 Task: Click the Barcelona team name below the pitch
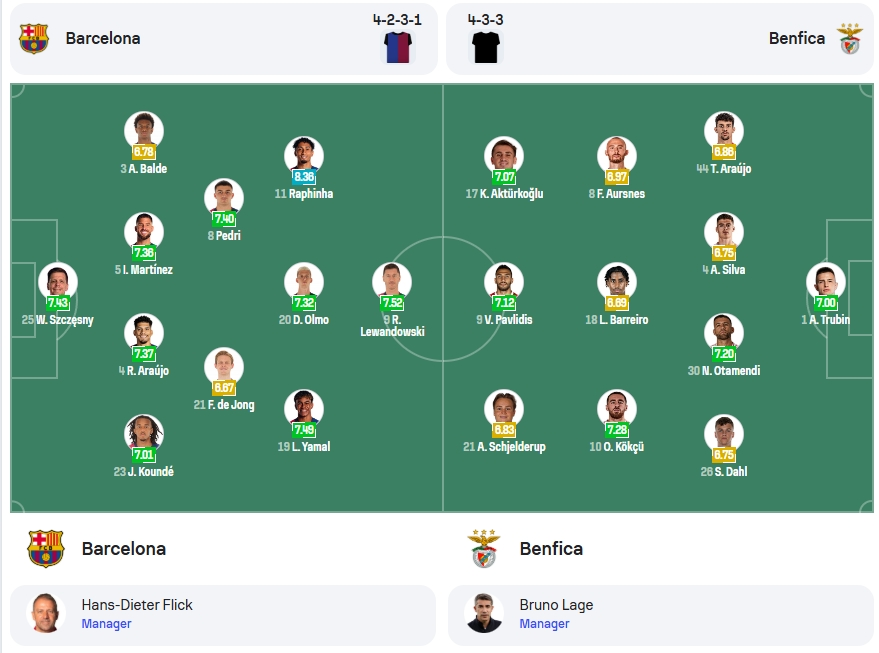[123, 549]
